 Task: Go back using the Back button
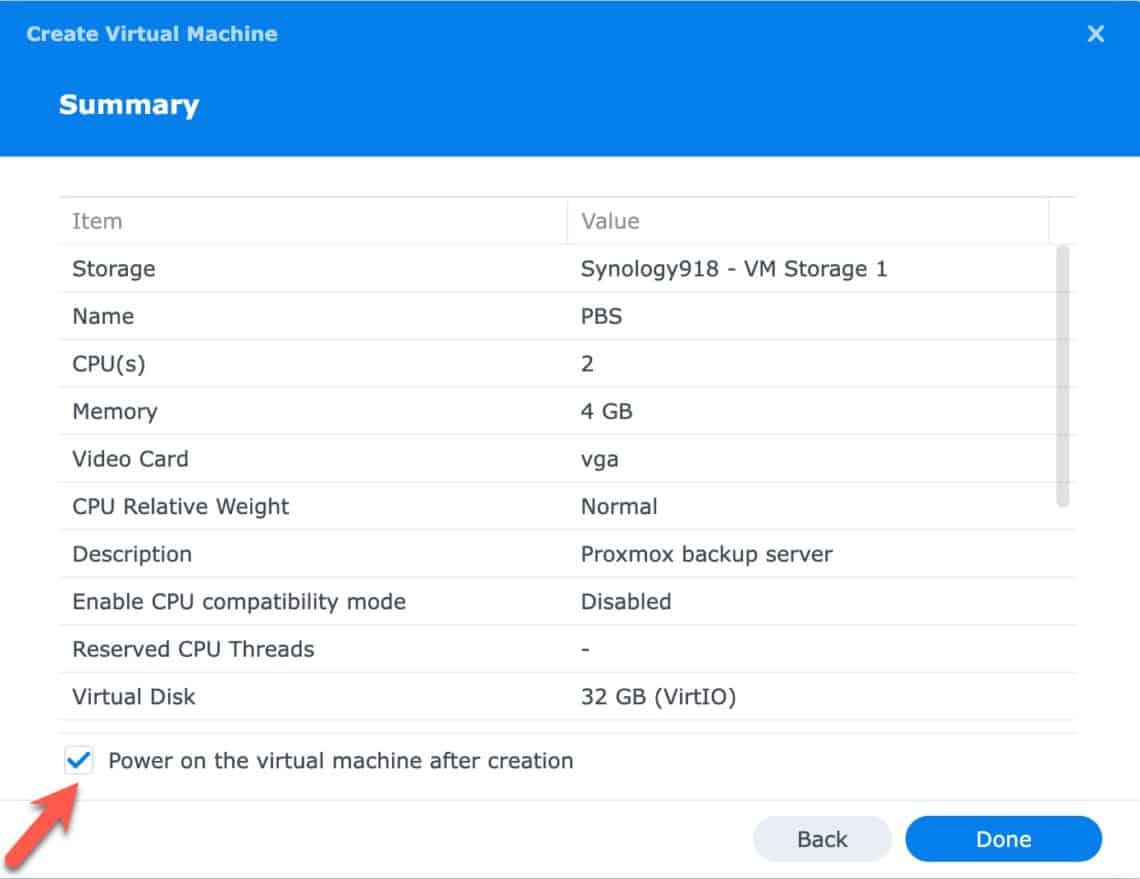click(822, 839)
